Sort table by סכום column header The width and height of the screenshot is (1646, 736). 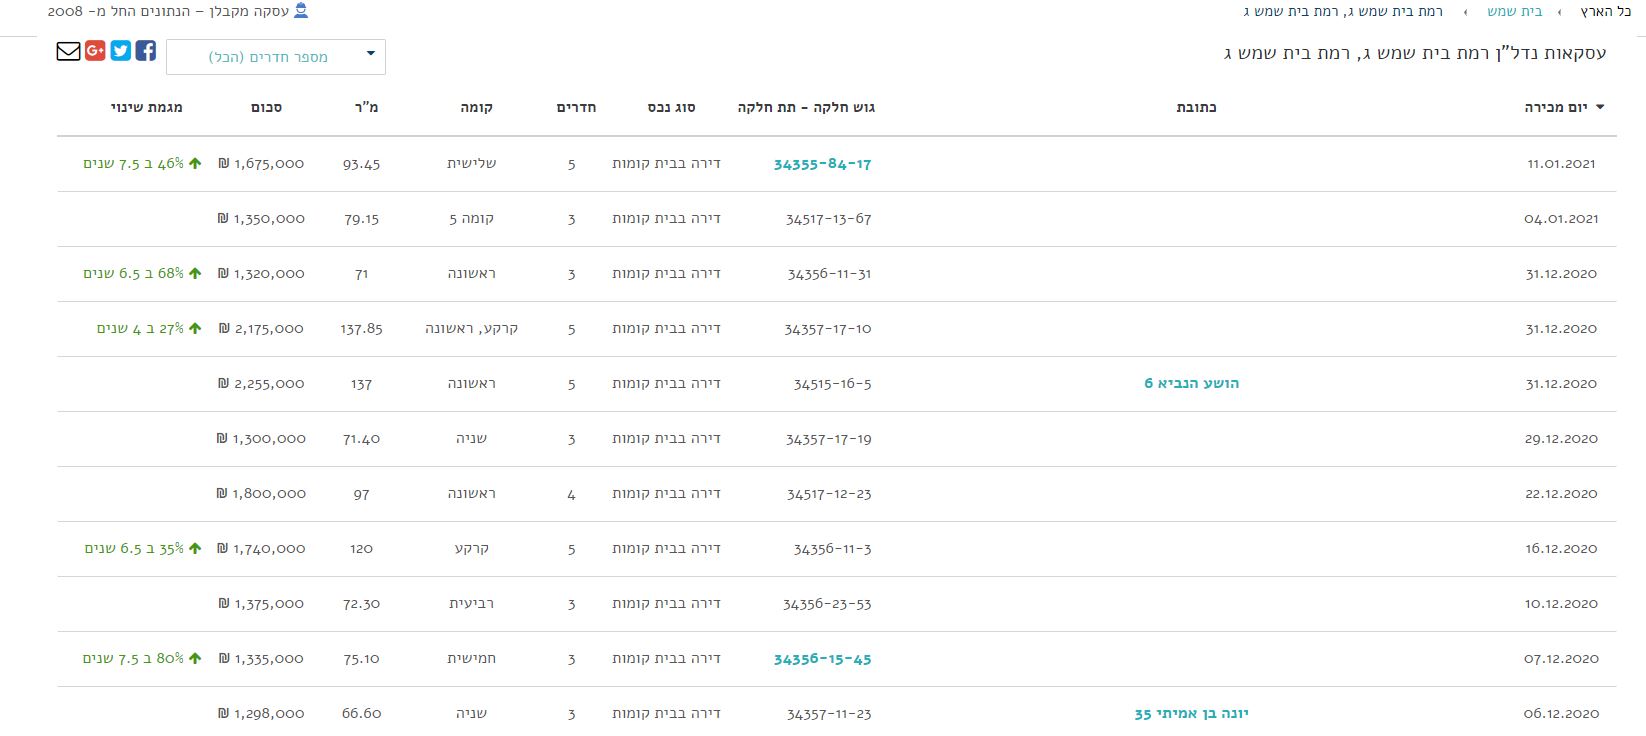266,107
